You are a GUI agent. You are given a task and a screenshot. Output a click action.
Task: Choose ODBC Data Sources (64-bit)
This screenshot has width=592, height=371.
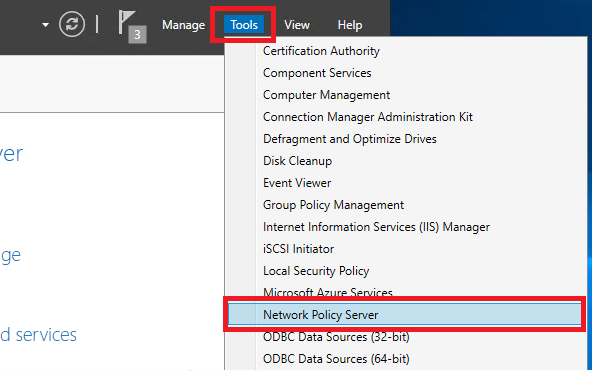336,359
